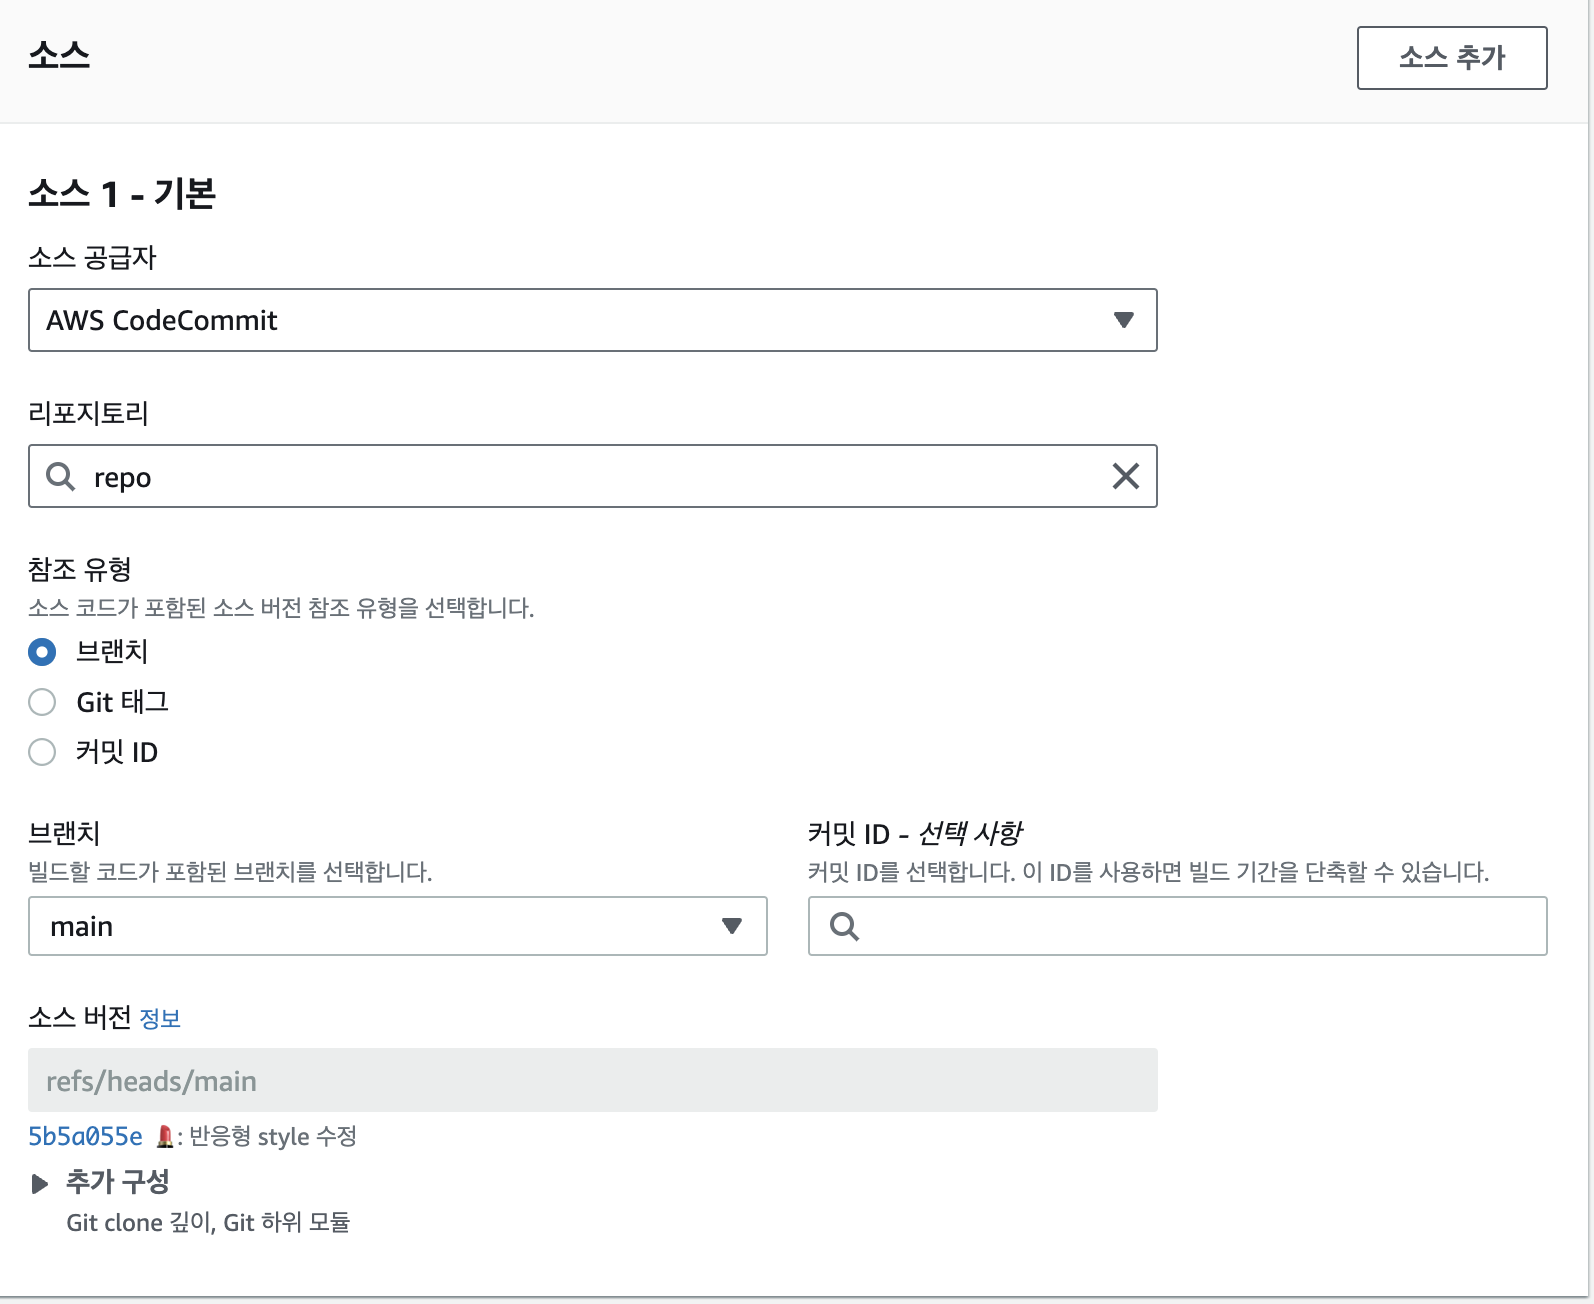The width and height of the screenshot is (1594, 1304).
Task: Choose the 커밋 ID radio option
Action: [x=42, y=752]
